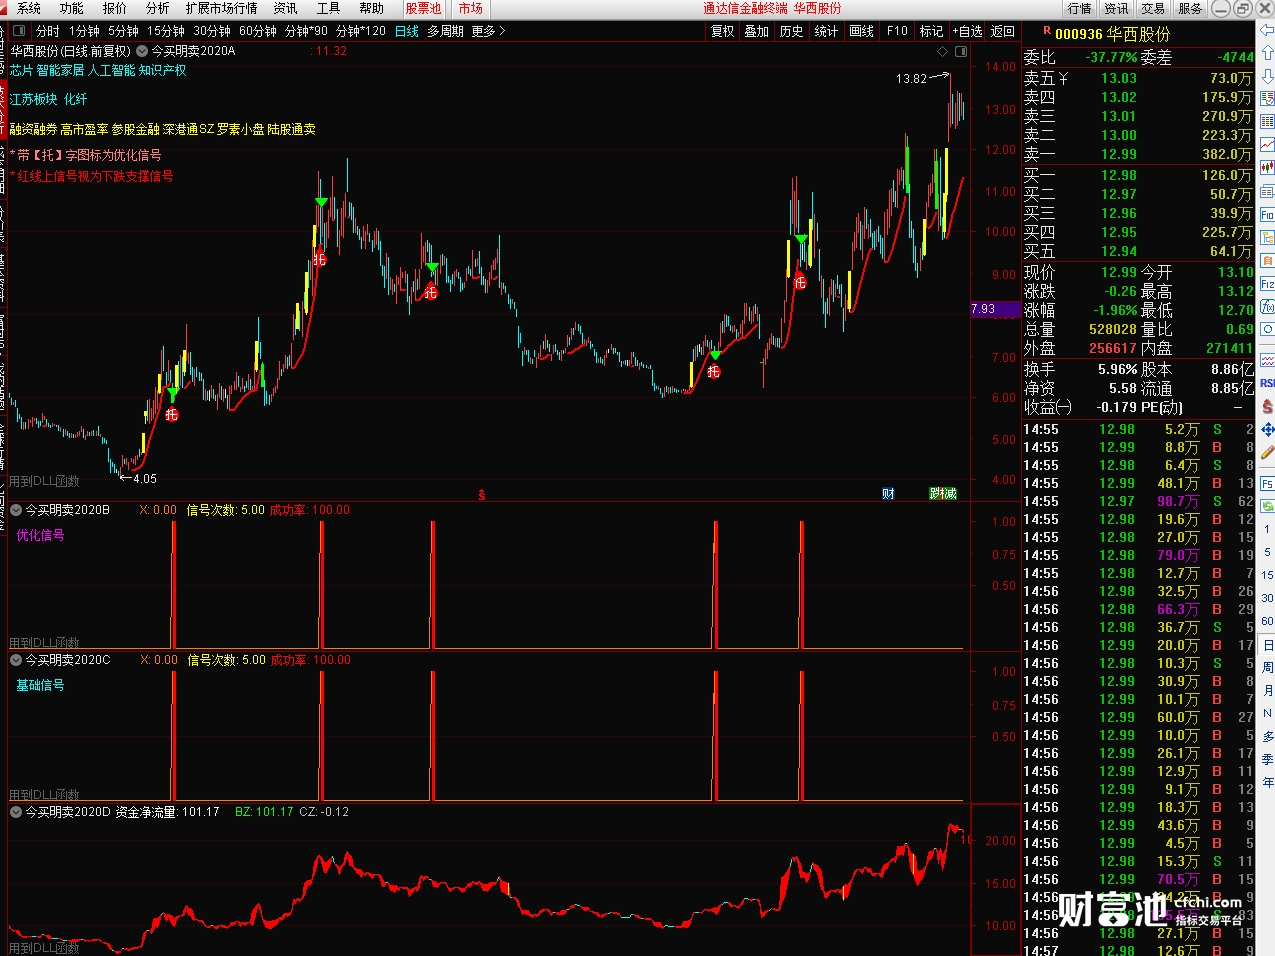Open the 分析 menu
The image size is (1275, 956).
[158, 8]
